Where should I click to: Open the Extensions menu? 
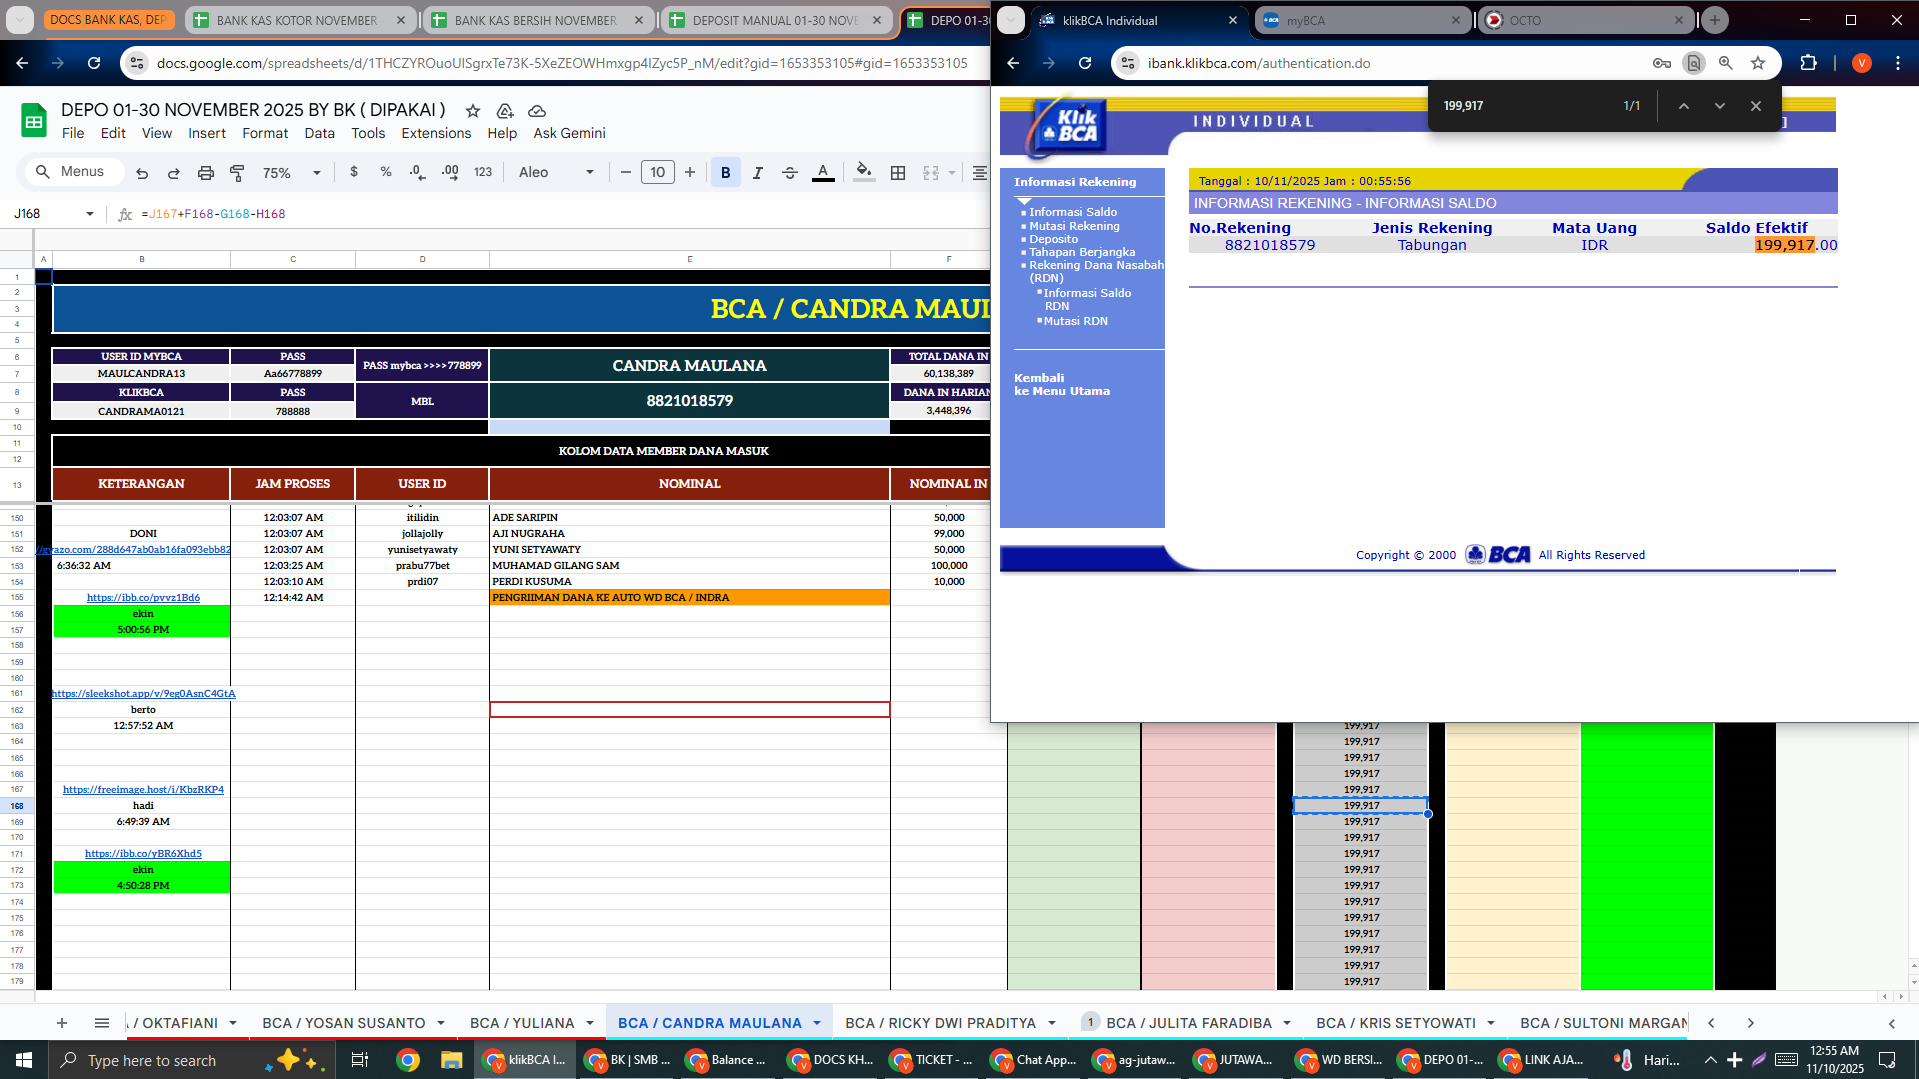pyautogui.click(x=436, y=133)
